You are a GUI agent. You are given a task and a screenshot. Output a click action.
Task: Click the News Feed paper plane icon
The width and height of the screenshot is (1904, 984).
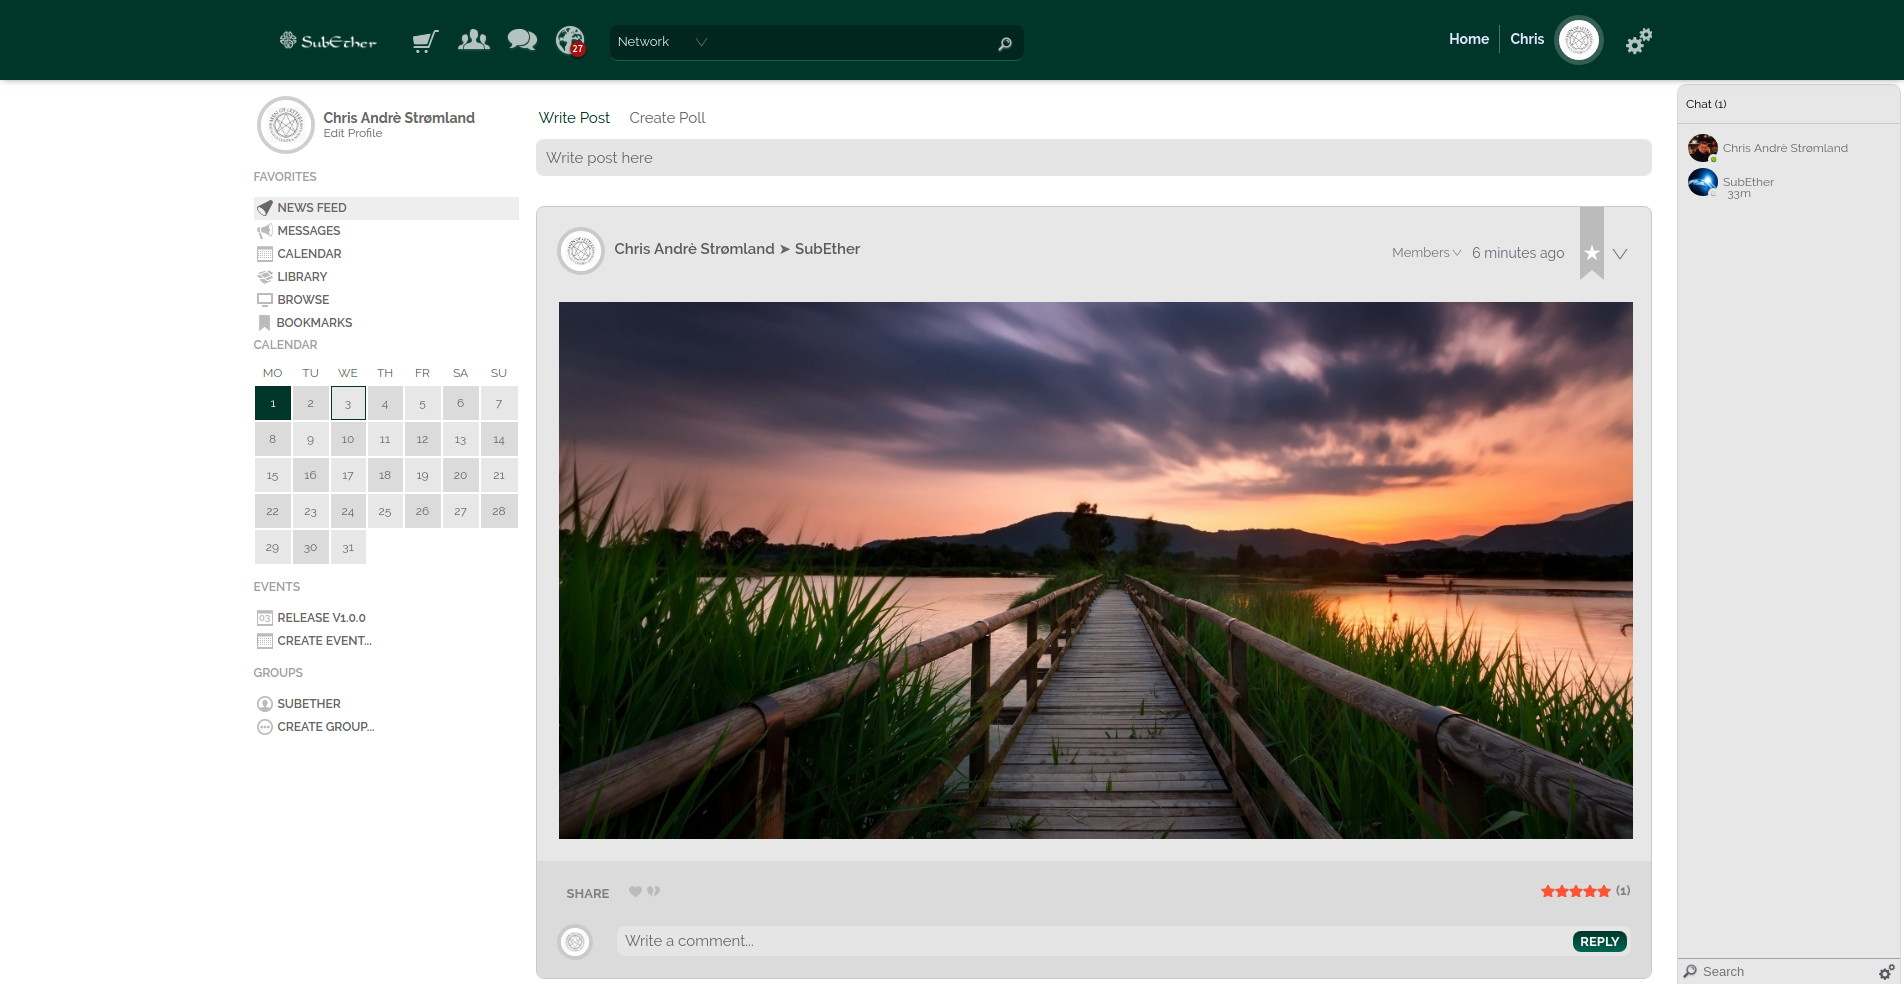[x=265, y=208]
